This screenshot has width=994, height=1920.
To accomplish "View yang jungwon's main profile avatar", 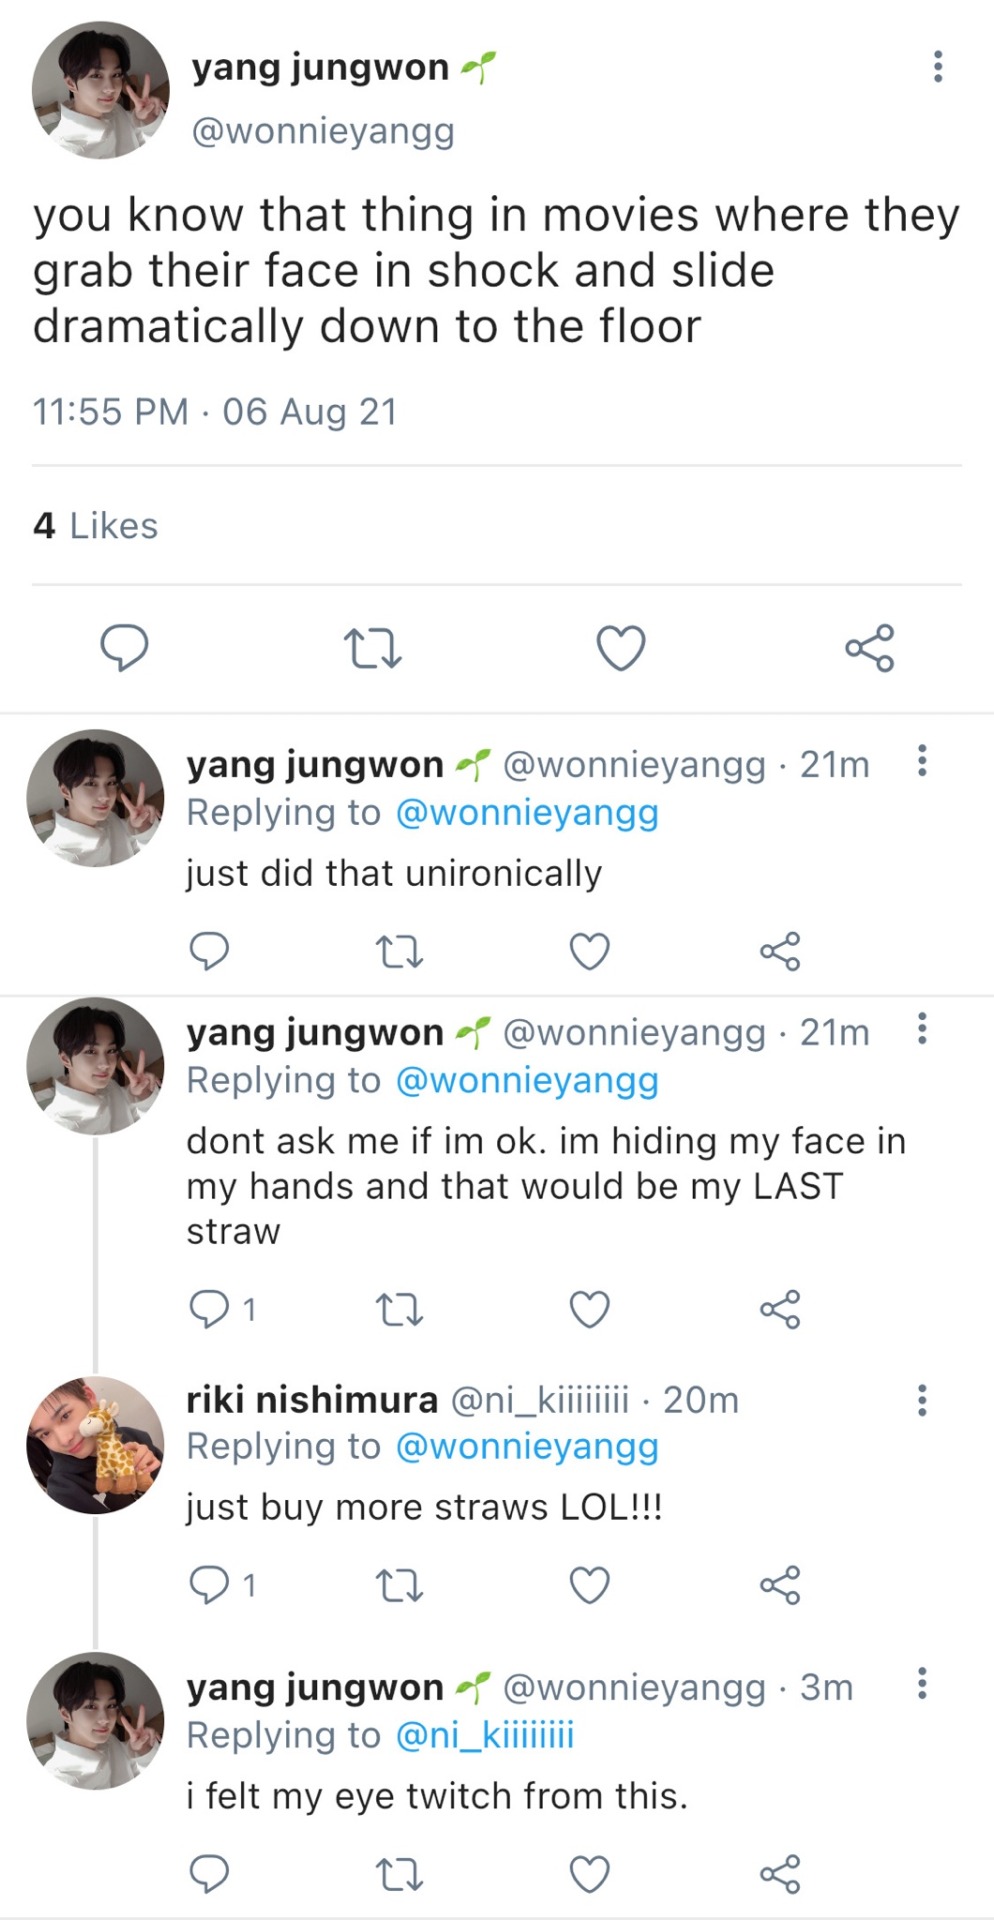I will (x=100, y=91).
